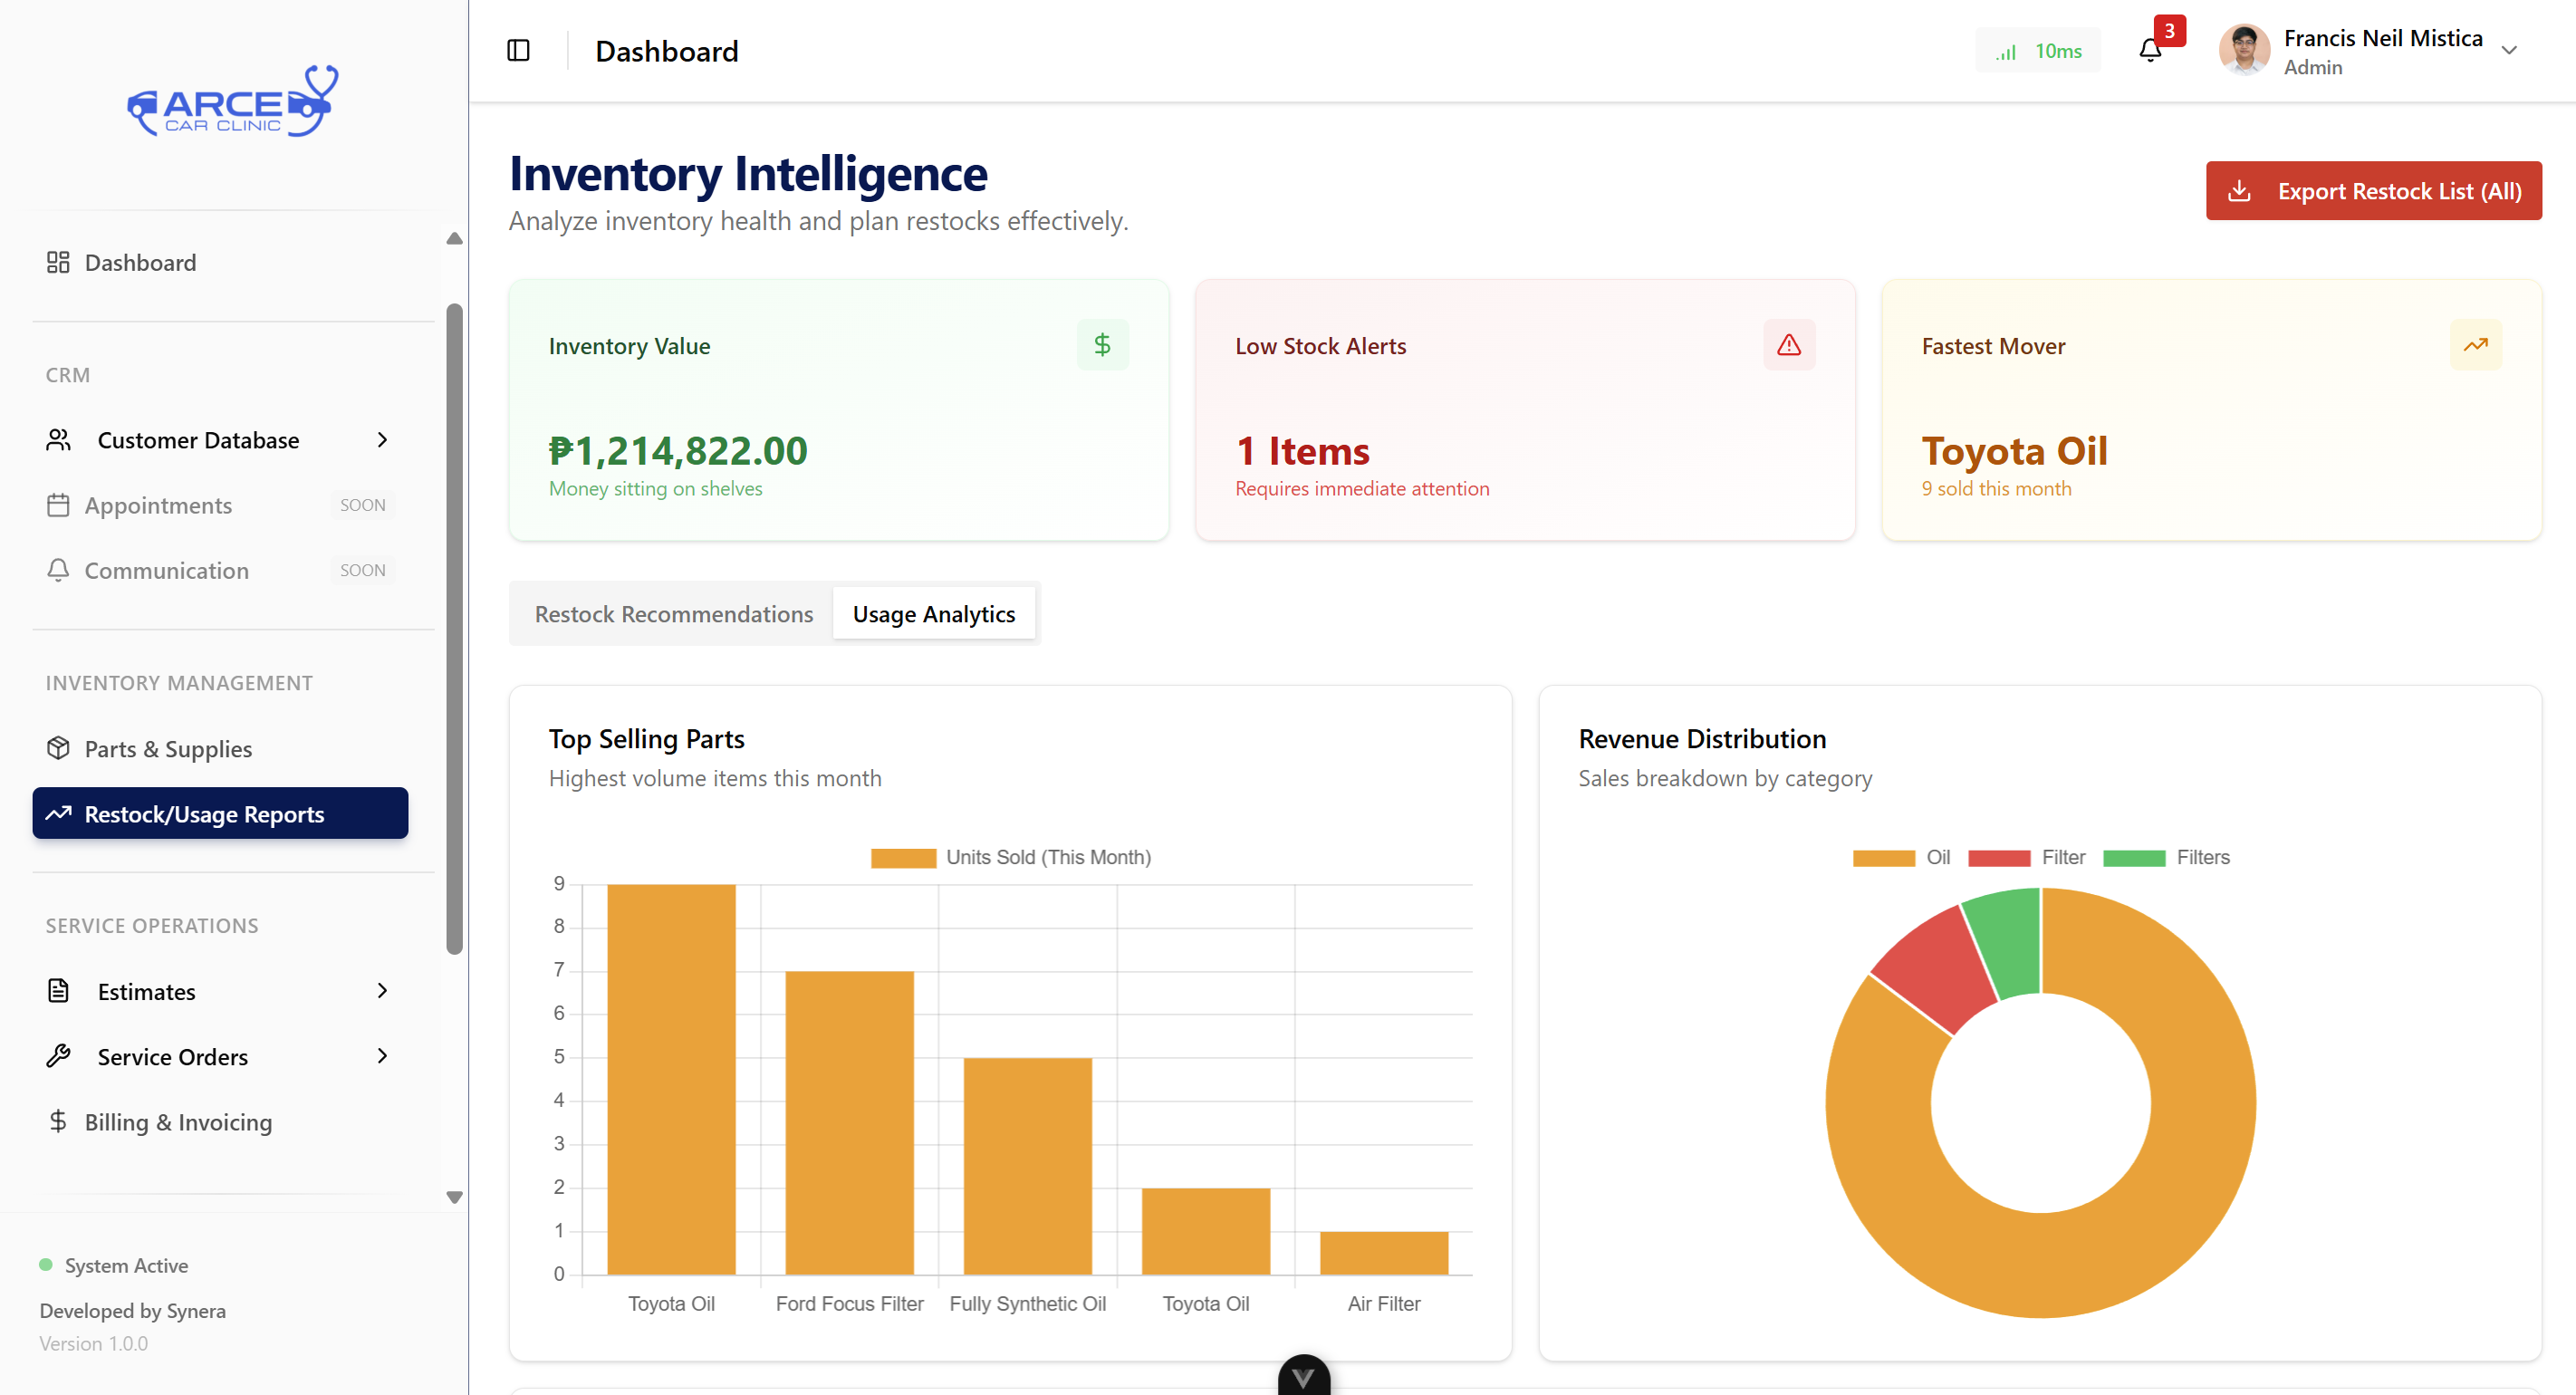
Task: Click the Dashboard icon in the sidebar
Action: [57, 262]
